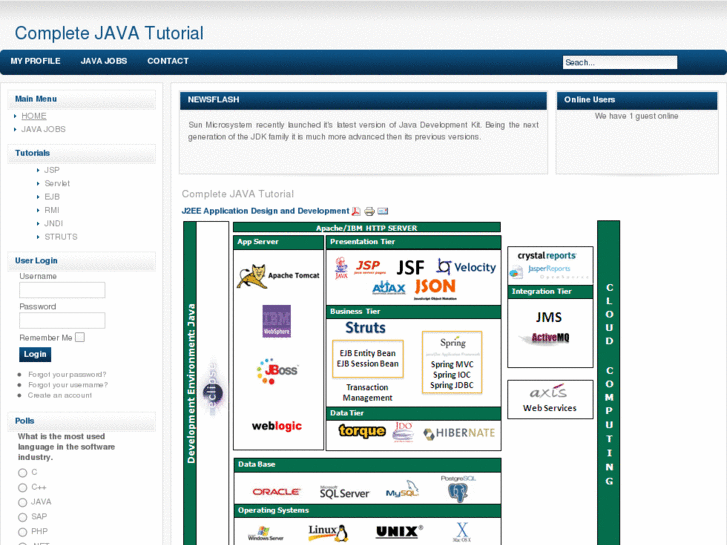
Task: Click the crystal reports logo
Action: [x=547, y=256]
